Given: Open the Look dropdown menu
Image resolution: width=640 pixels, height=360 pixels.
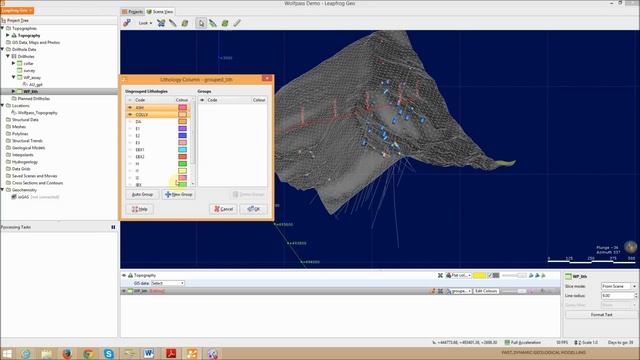Looking at the screenshot, I should tap(145, 23).
